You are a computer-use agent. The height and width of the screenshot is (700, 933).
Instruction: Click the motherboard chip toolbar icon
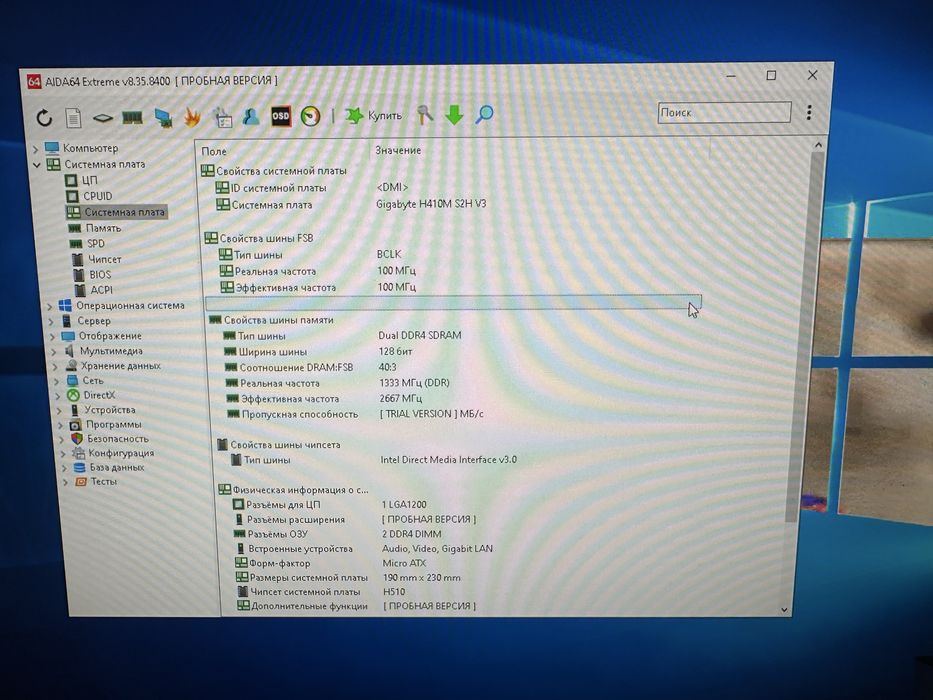coord(103,118)
